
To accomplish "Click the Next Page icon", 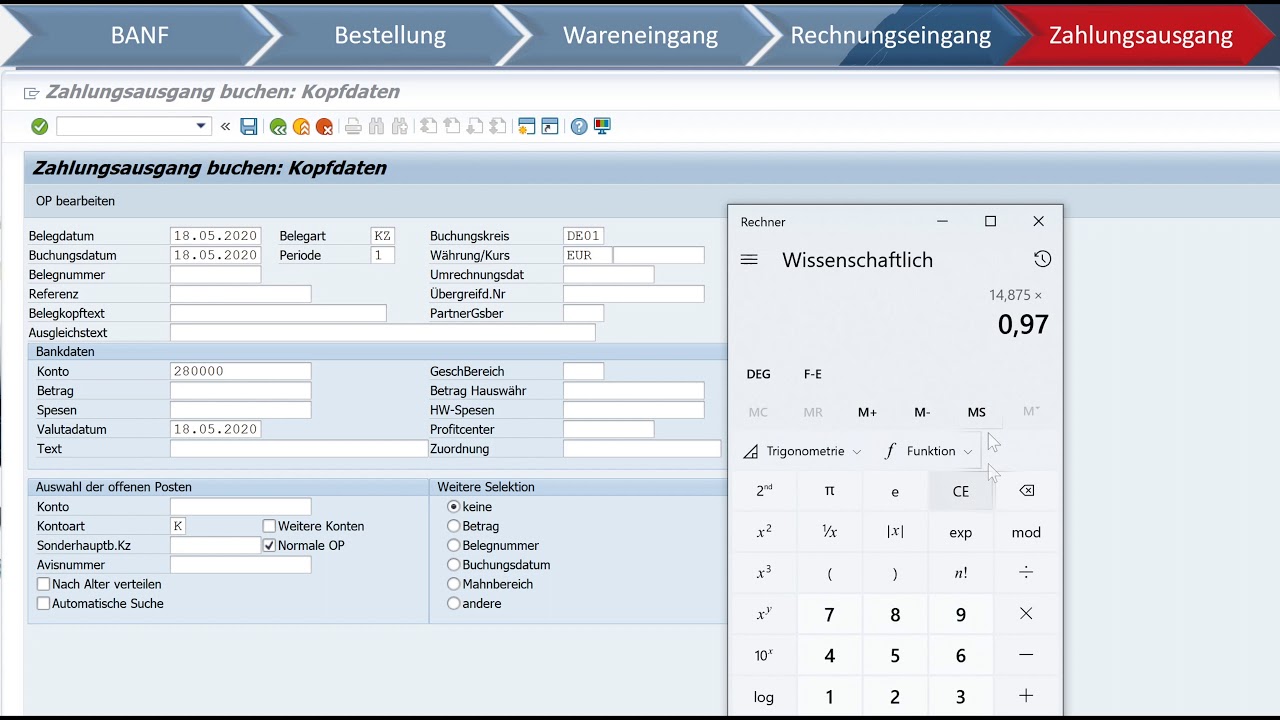I will click(474, 126).
